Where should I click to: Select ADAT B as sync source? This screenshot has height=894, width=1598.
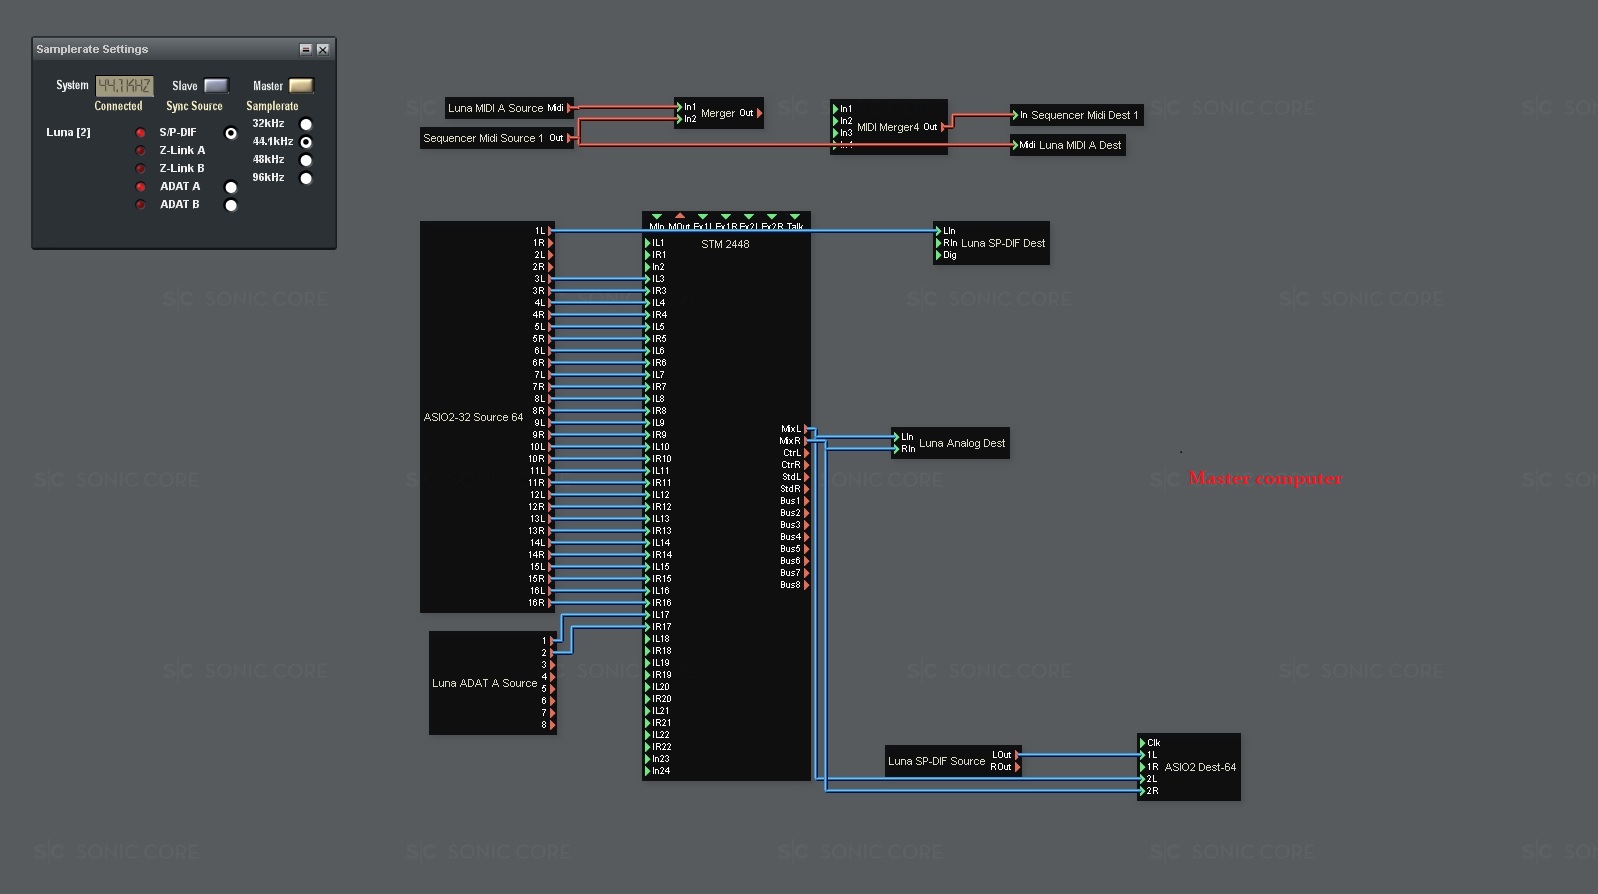click(231, 205)
